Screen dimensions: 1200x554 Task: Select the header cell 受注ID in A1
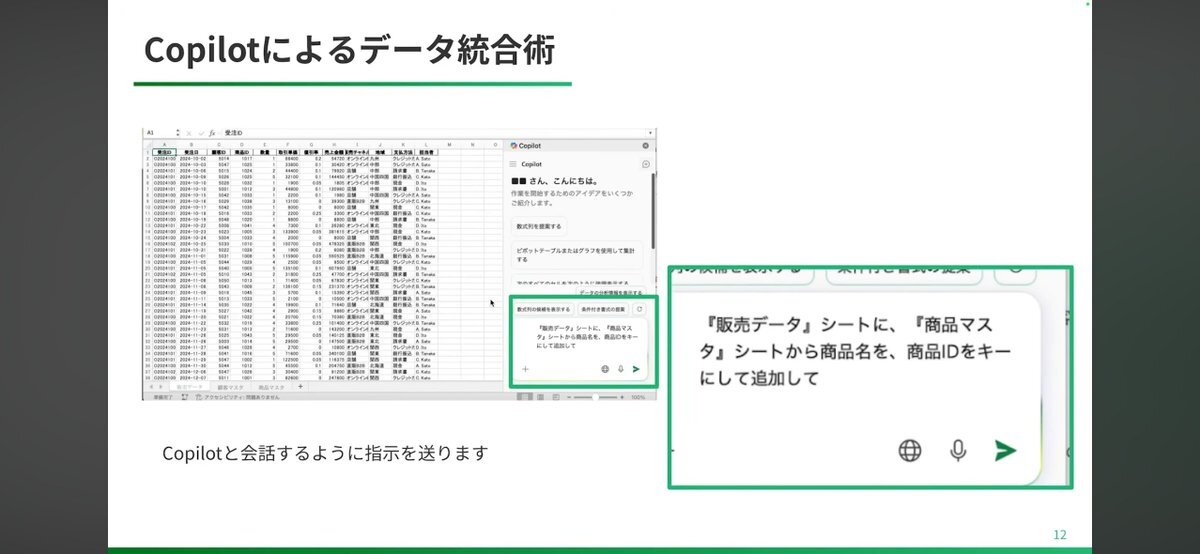click(164, 152)
